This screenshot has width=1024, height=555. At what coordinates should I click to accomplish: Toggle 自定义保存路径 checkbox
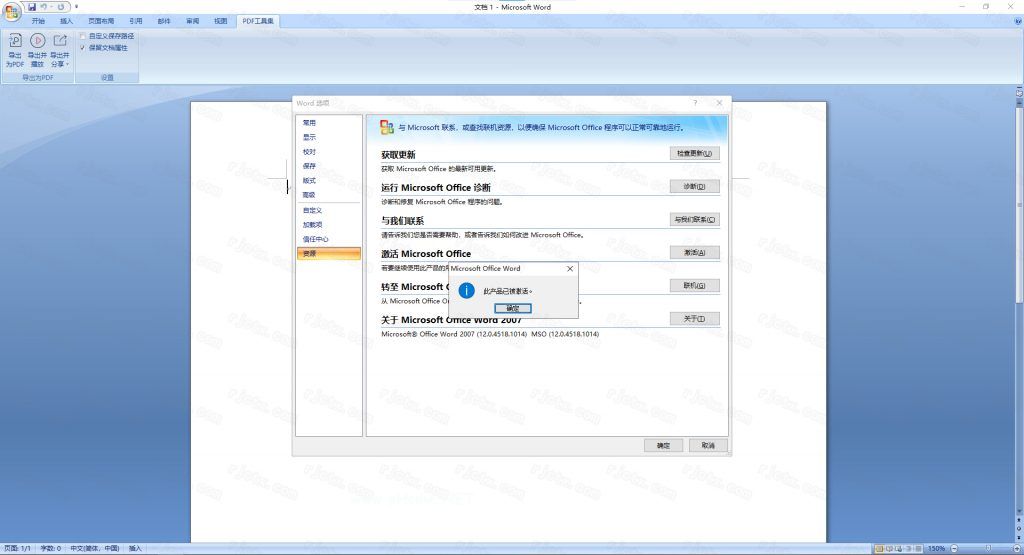coord(83,36)
